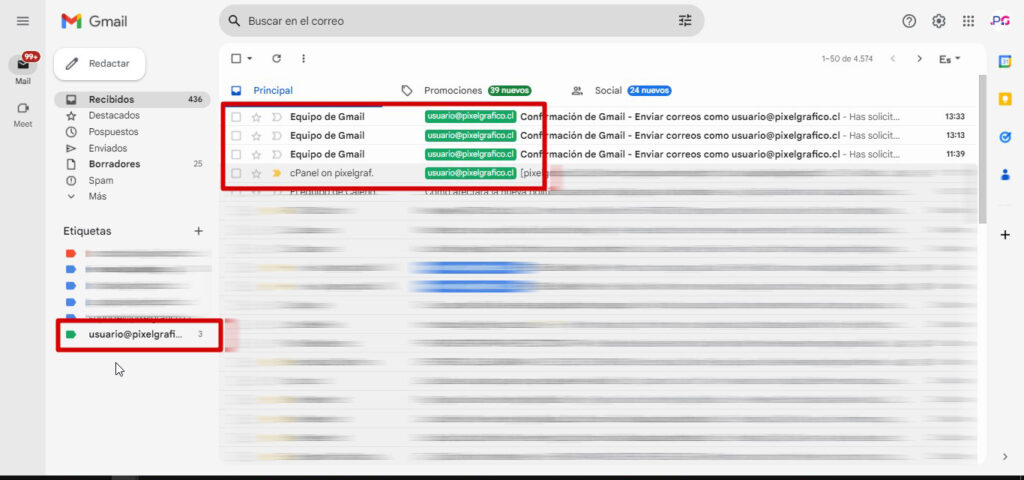Open the Es input language dropdown
The width and height of the screenshot is (1024, 480).
tap(949, 59)
